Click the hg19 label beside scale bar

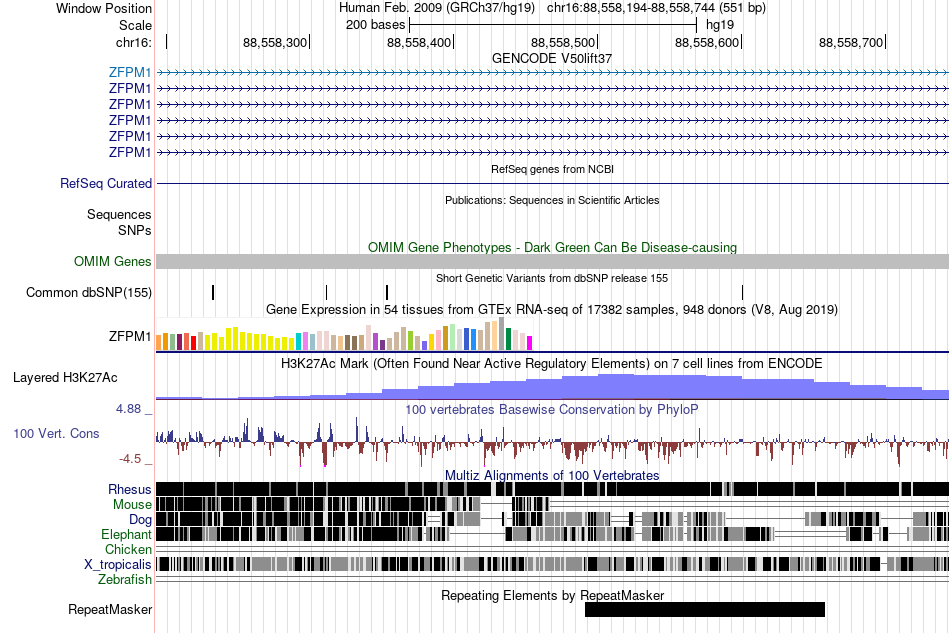[x=720, y=25]
